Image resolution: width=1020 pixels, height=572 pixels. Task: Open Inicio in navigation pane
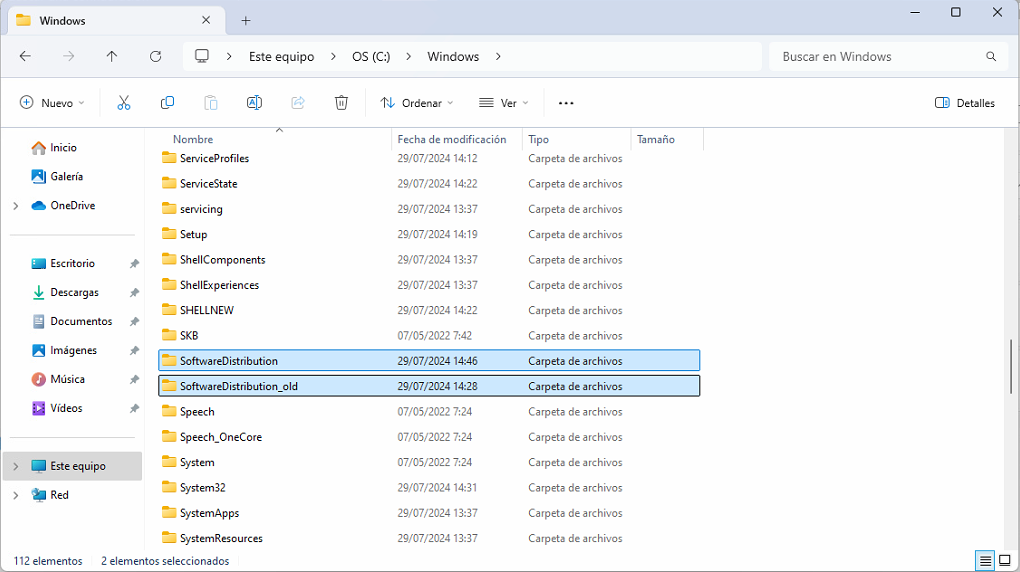point(63,148)
